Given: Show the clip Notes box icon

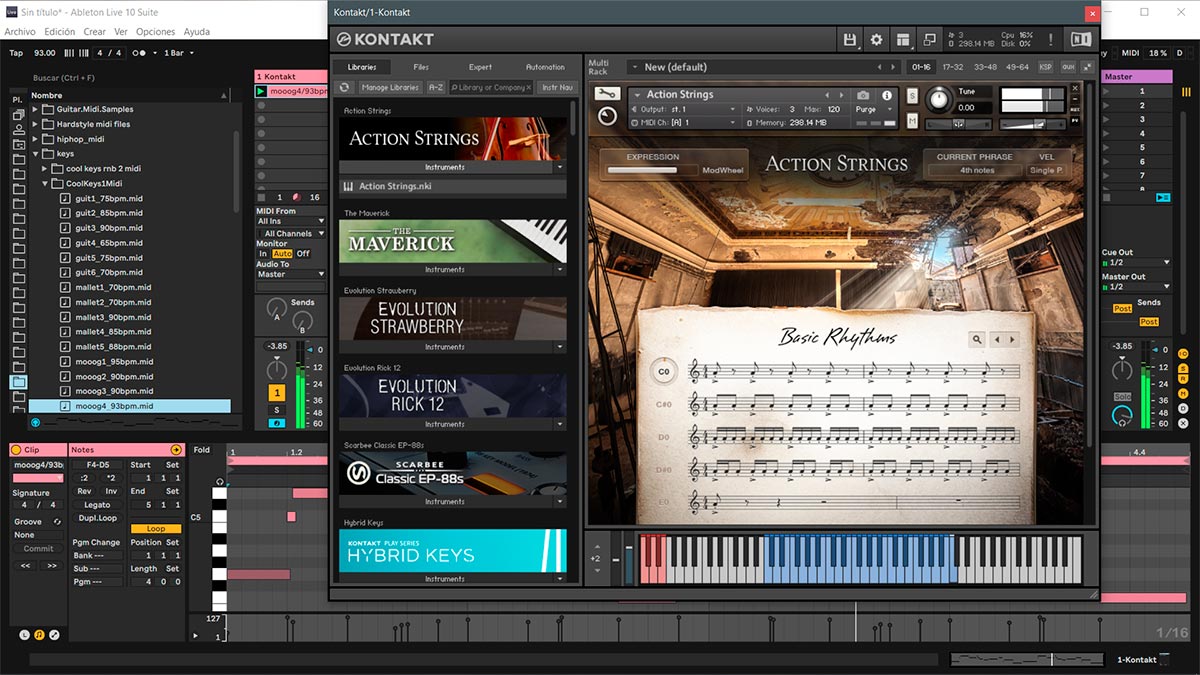Looking at the screenshot, I should 39,635.
